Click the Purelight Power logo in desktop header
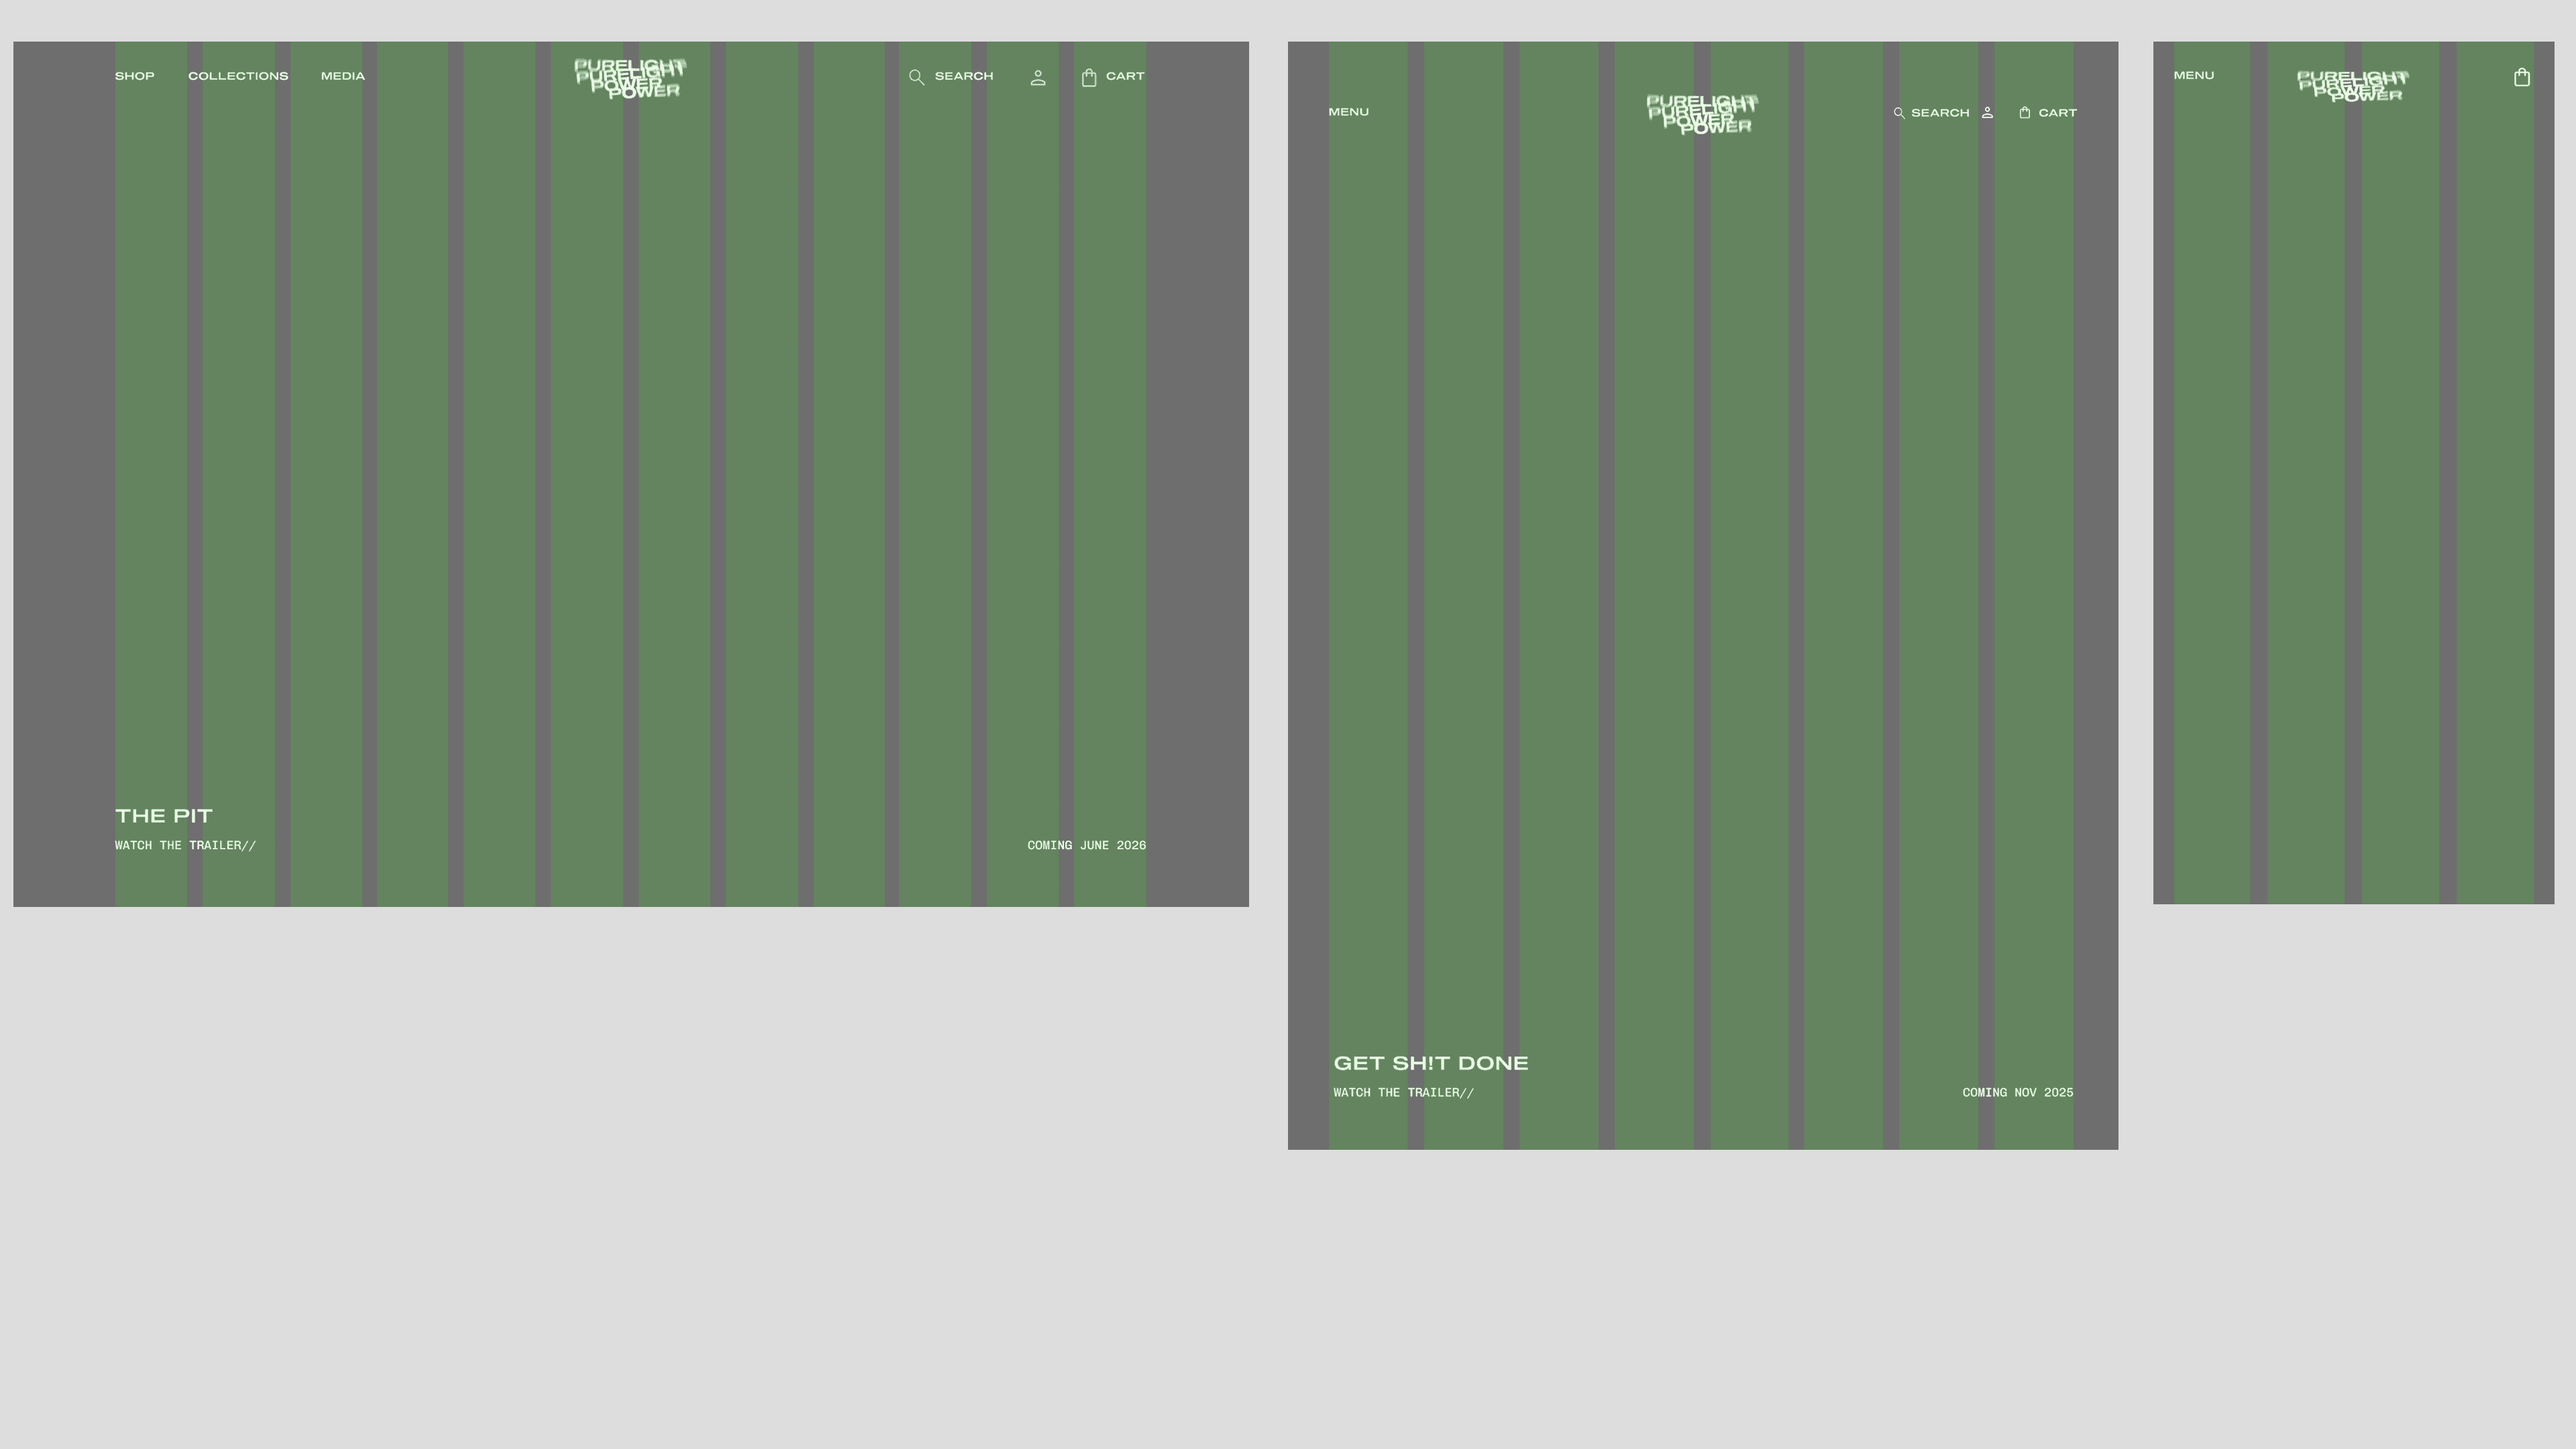This screenshot has height=1449, width=2576. click(629, 79)
